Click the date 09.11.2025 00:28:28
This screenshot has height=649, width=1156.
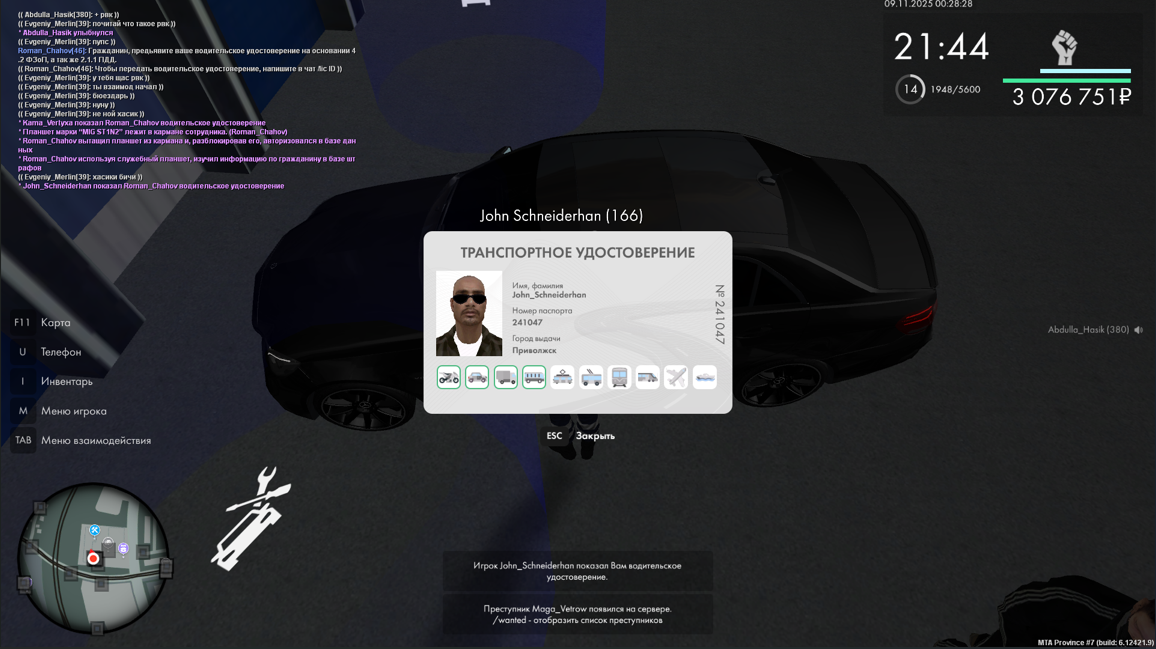pos(928,4)
